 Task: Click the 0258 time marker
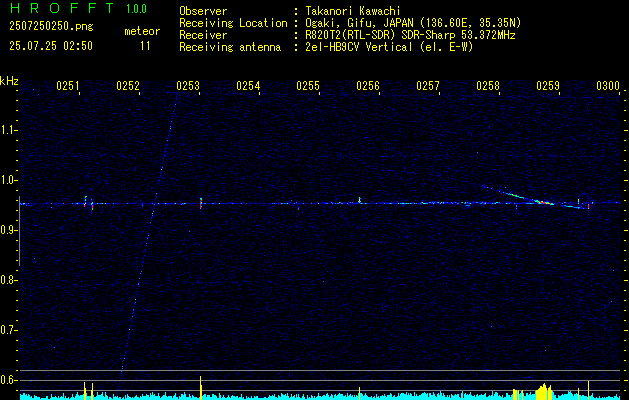tap(488, 86)
